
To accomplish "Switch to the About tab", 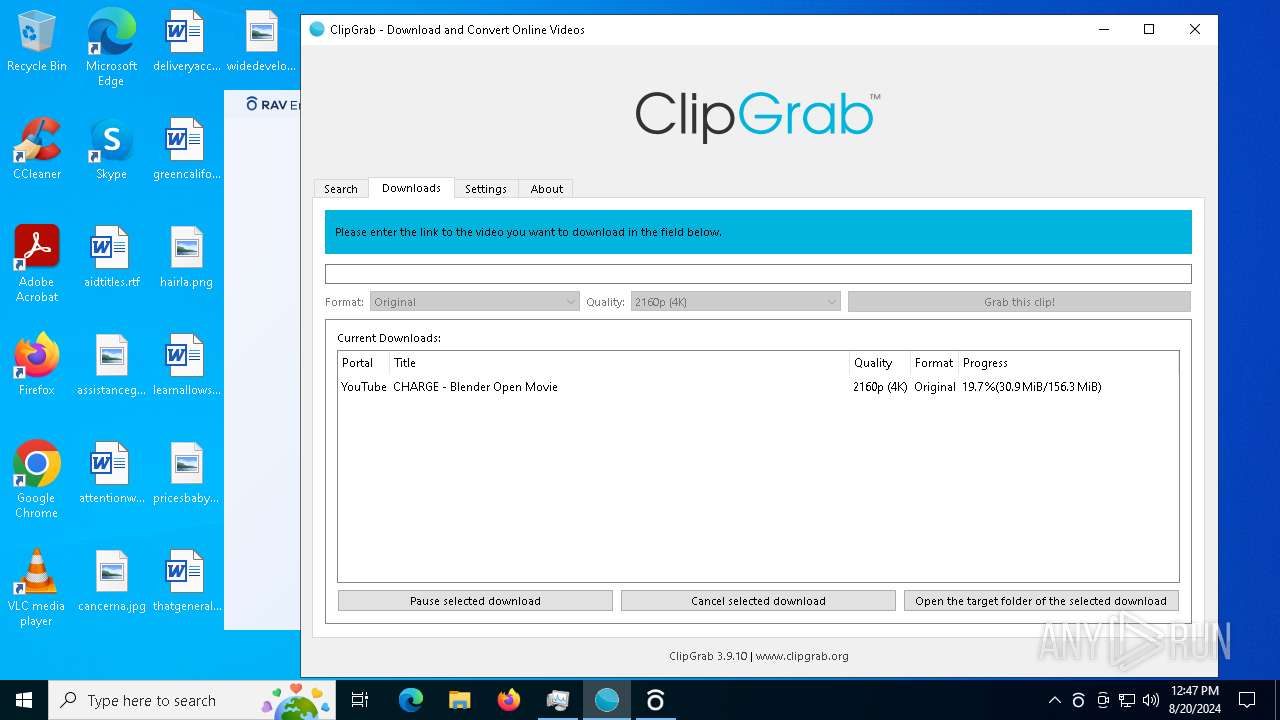I will [547, 189].
